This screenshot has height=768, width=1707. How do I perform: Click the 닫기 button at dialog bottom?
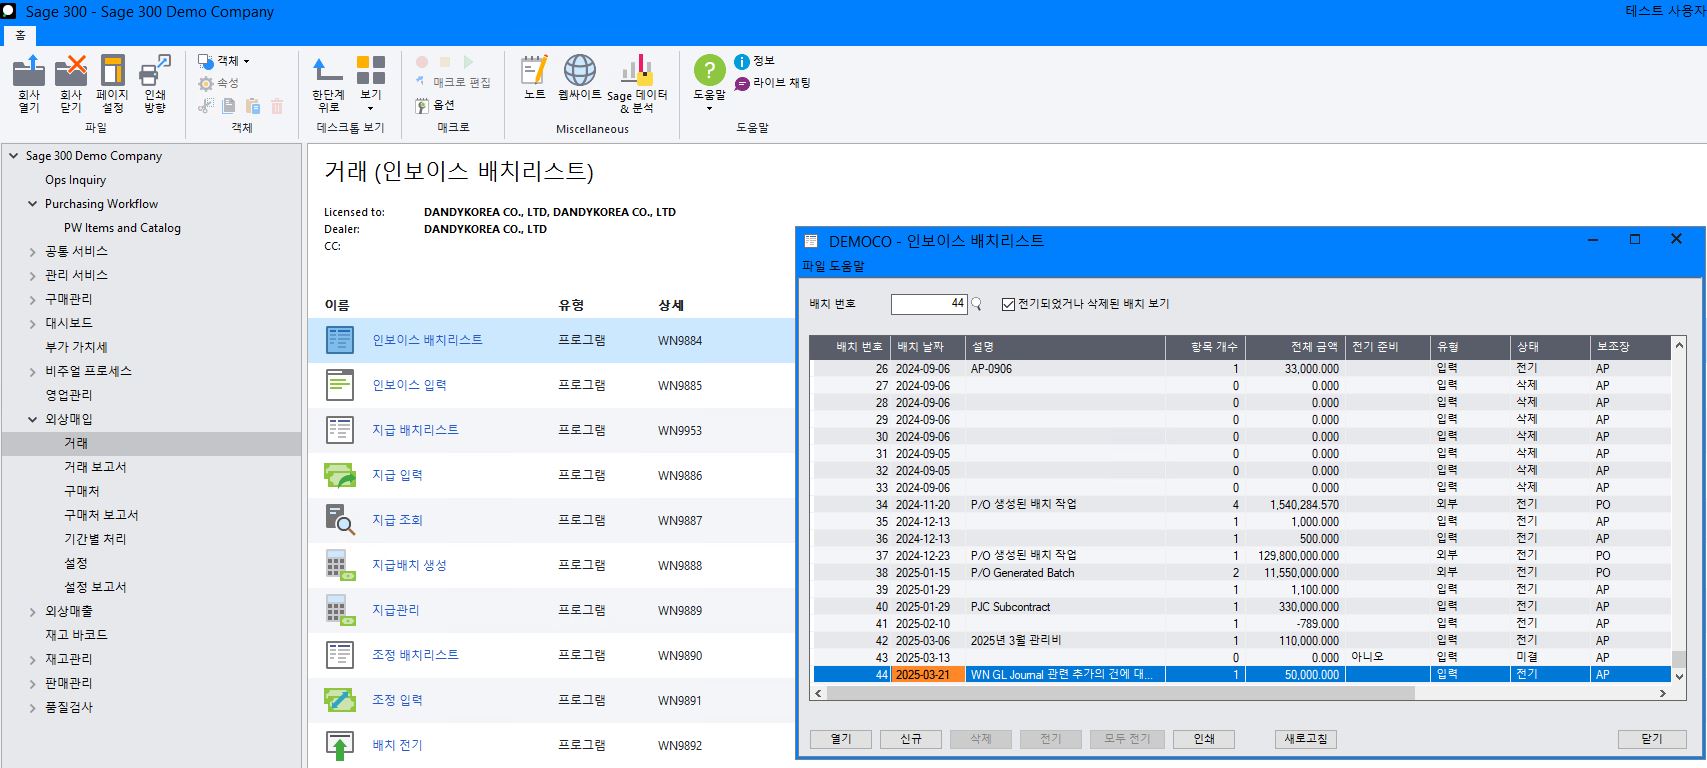[x=1652, y=739]
